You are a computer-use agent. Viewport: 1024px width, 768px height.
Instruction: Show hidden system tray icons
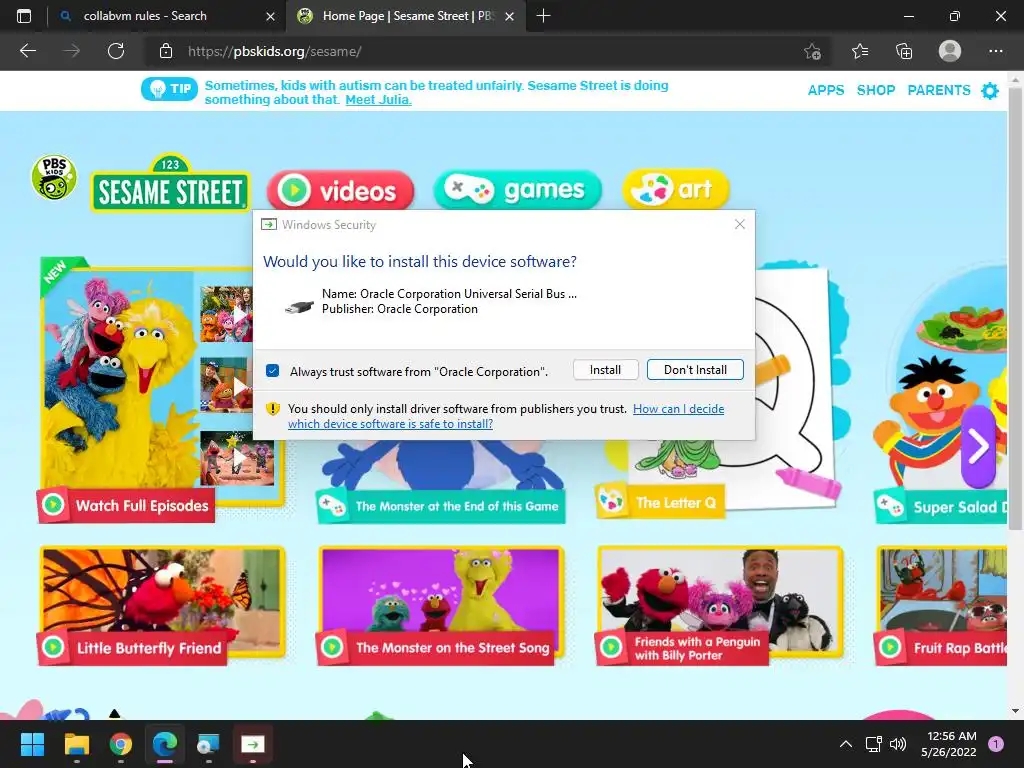tap(846, 744)
